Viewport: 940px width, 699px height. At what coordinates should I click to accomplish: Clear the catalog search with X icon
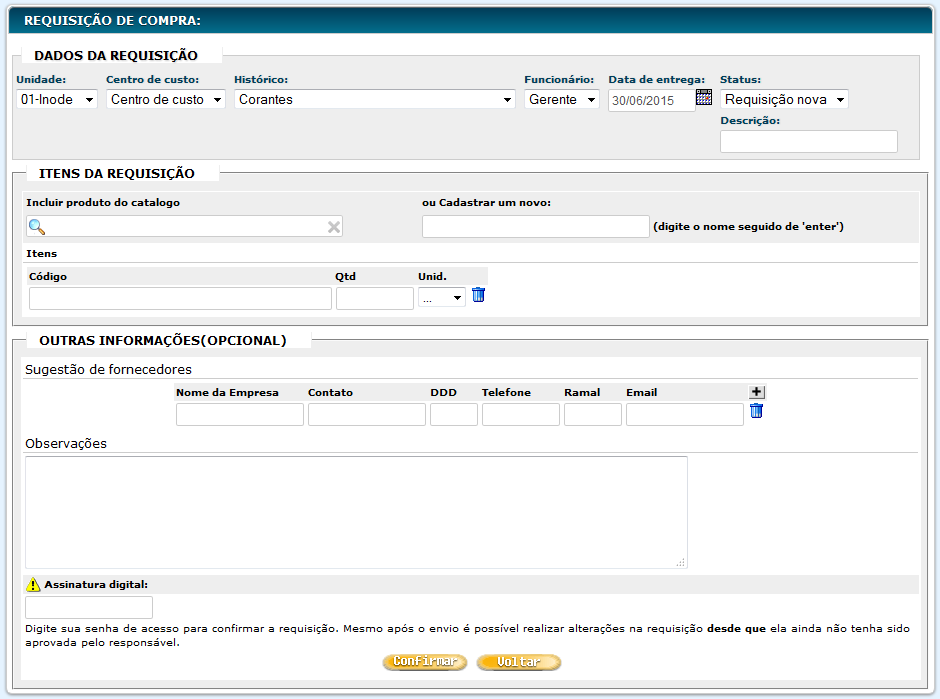click(334, 227)
